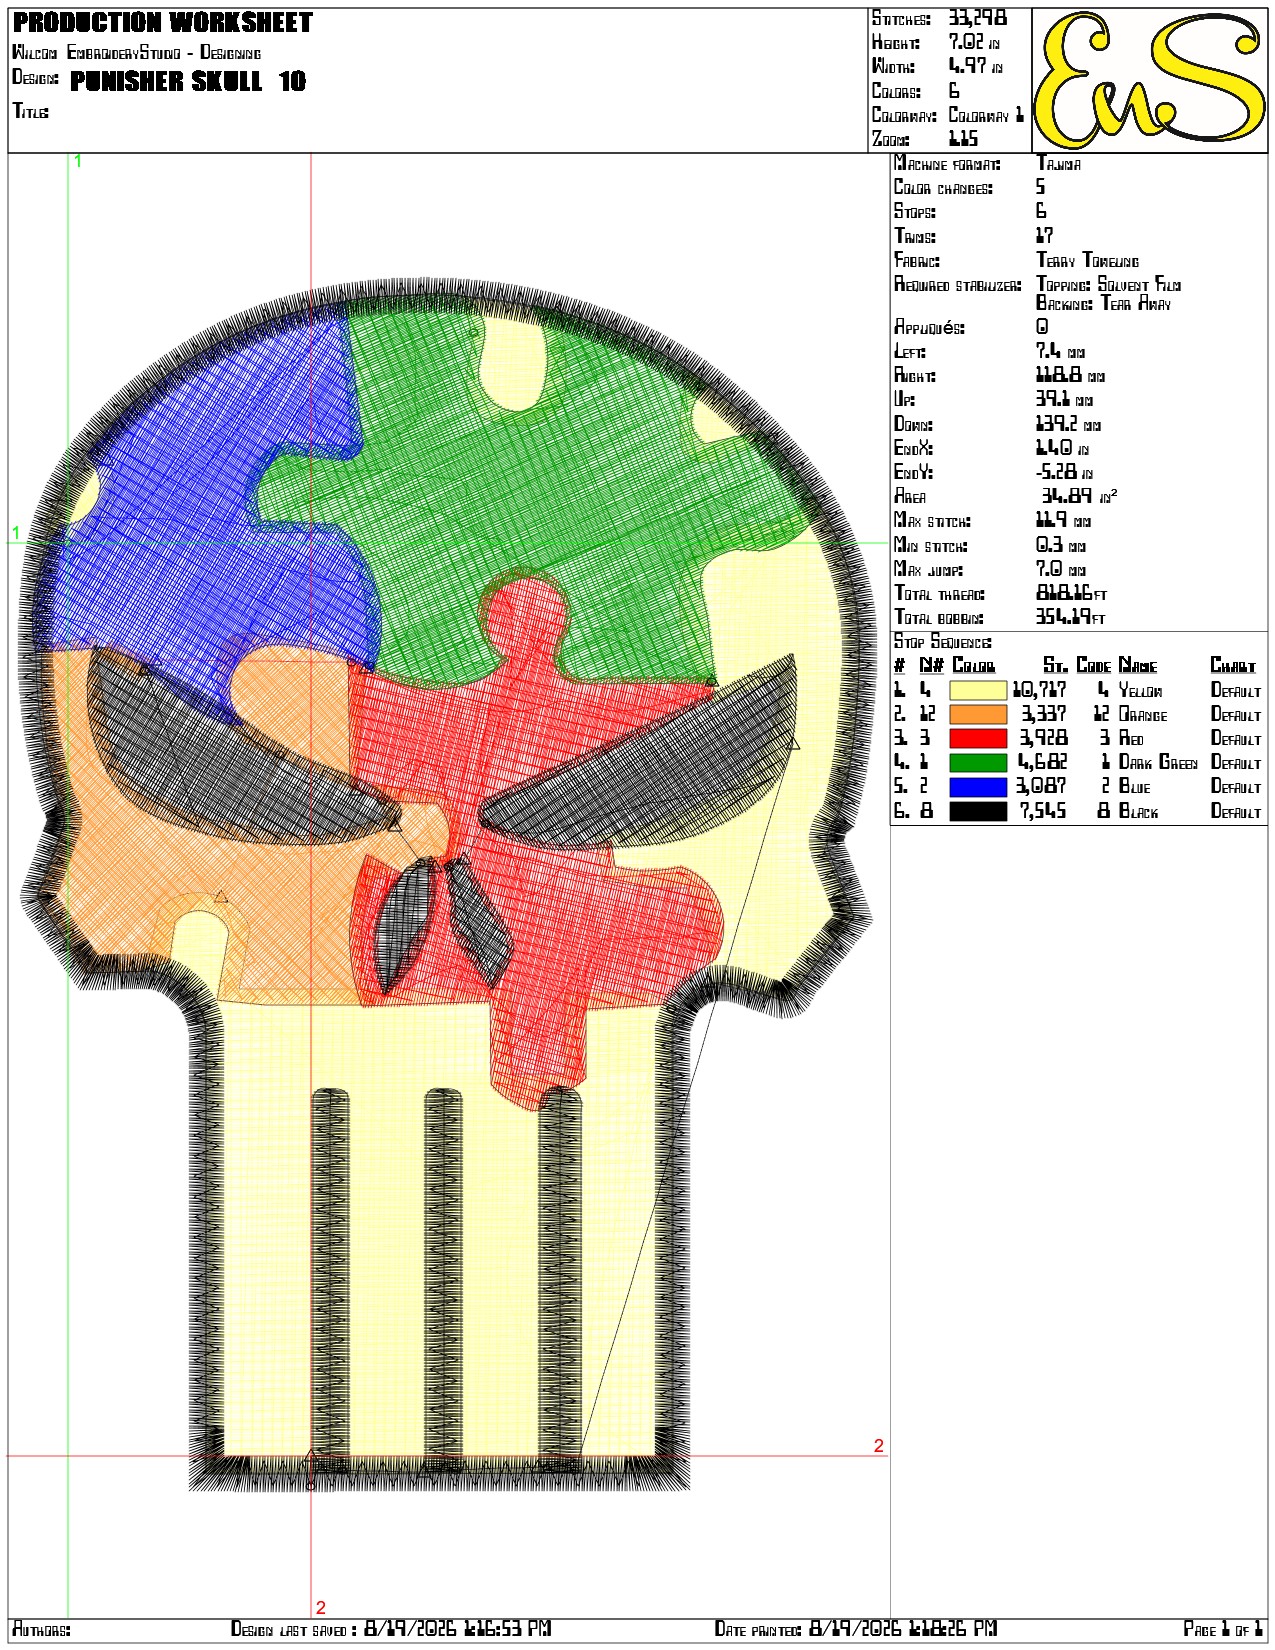The image size is (1275, 1650).
Task: Click the machine format value 'Tajima'
Action: pos(1058,164)
